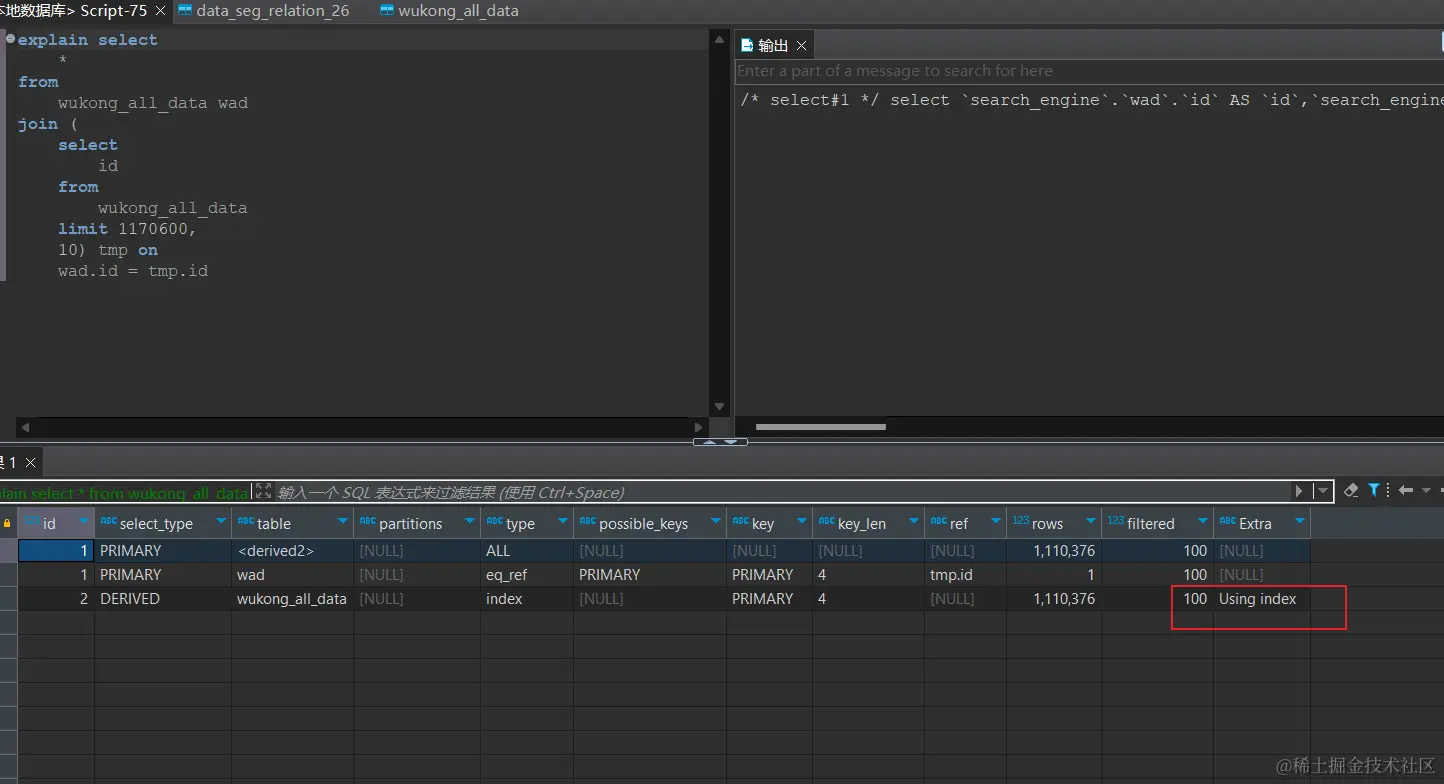
Task: Open the key_len column sort dropdown
Action: (914, 521)
